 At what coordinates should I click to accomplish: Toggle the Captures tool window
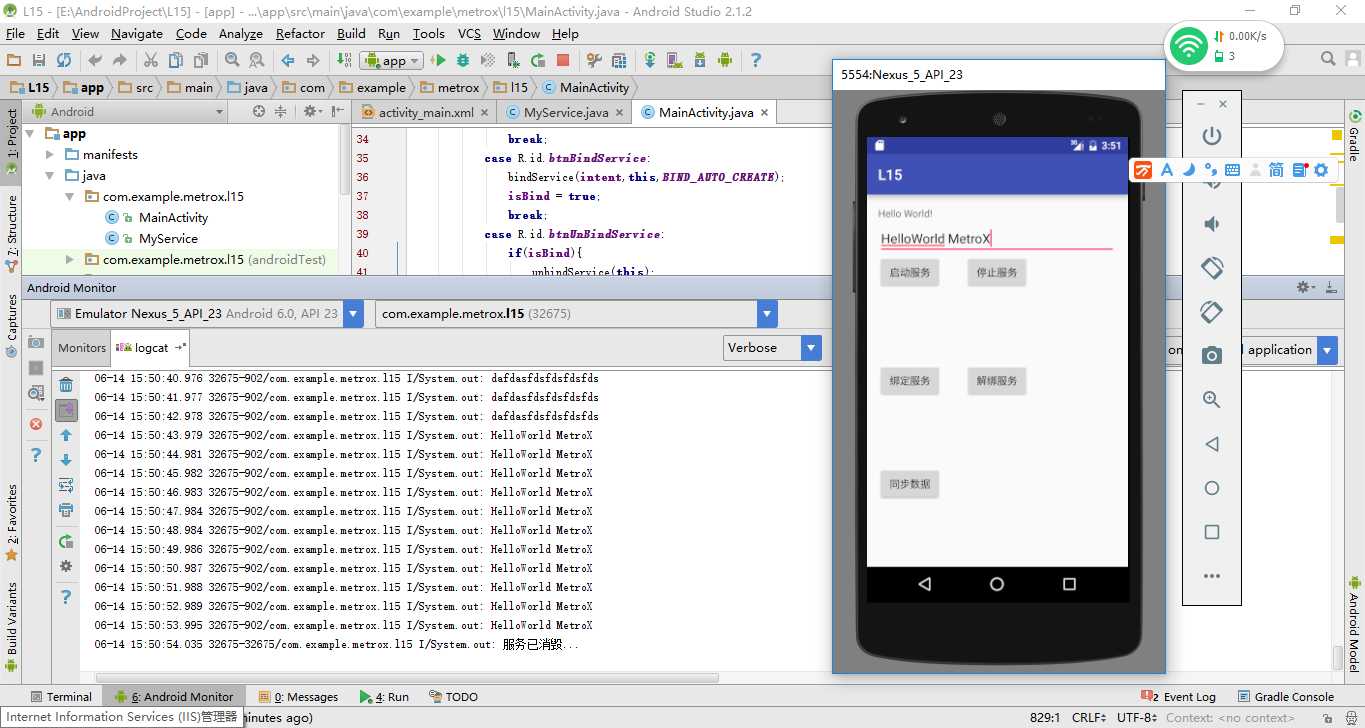[11, 325]
